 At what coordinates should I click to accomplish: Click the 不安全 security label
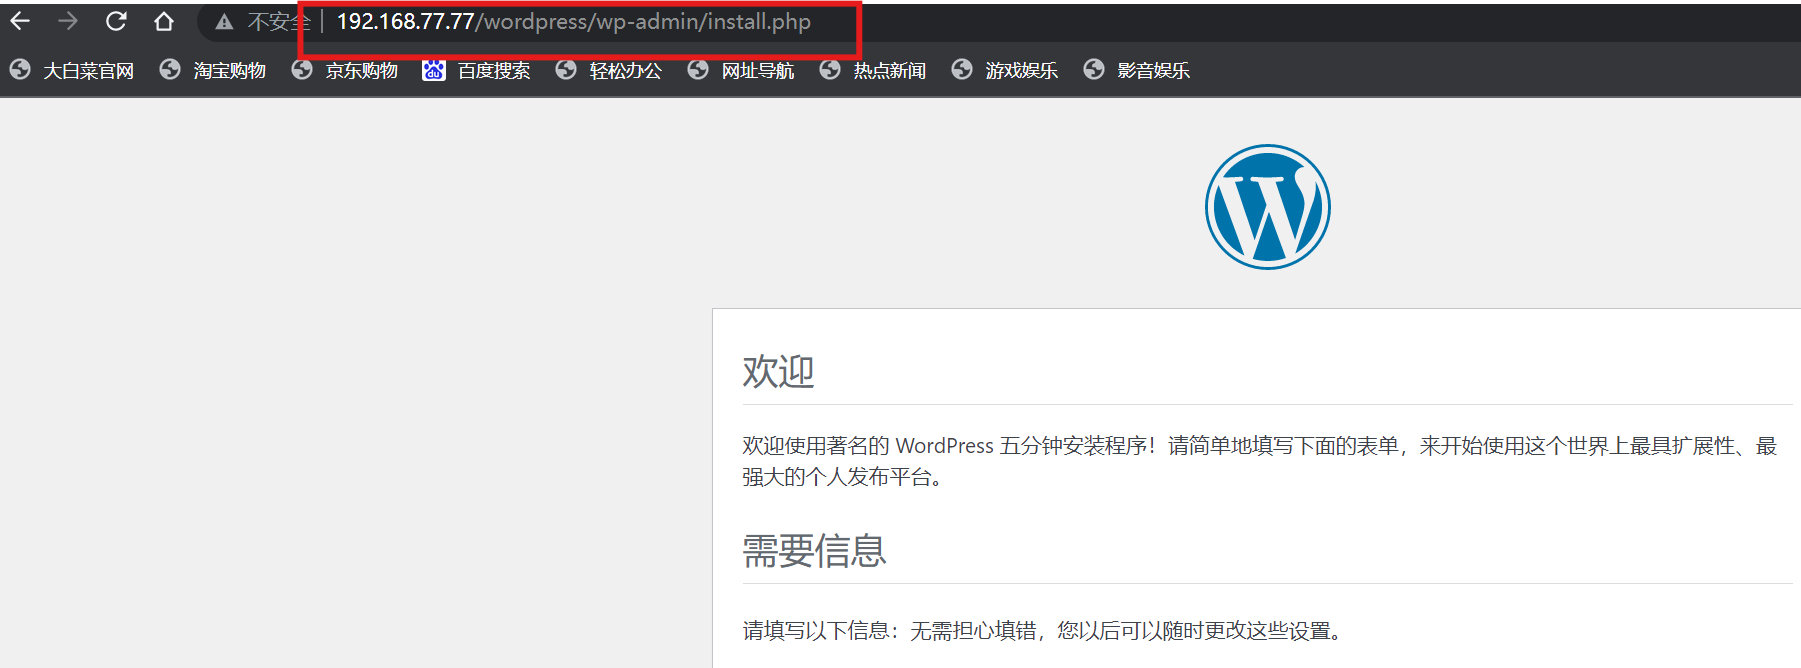click(x=279, y=22)
